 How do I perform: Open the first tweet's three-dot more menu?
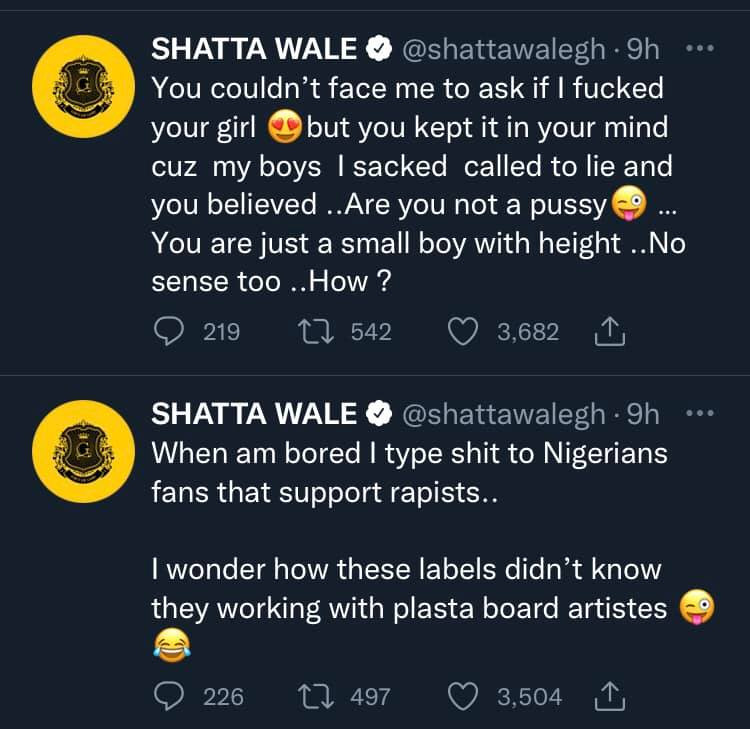[700, 48]
